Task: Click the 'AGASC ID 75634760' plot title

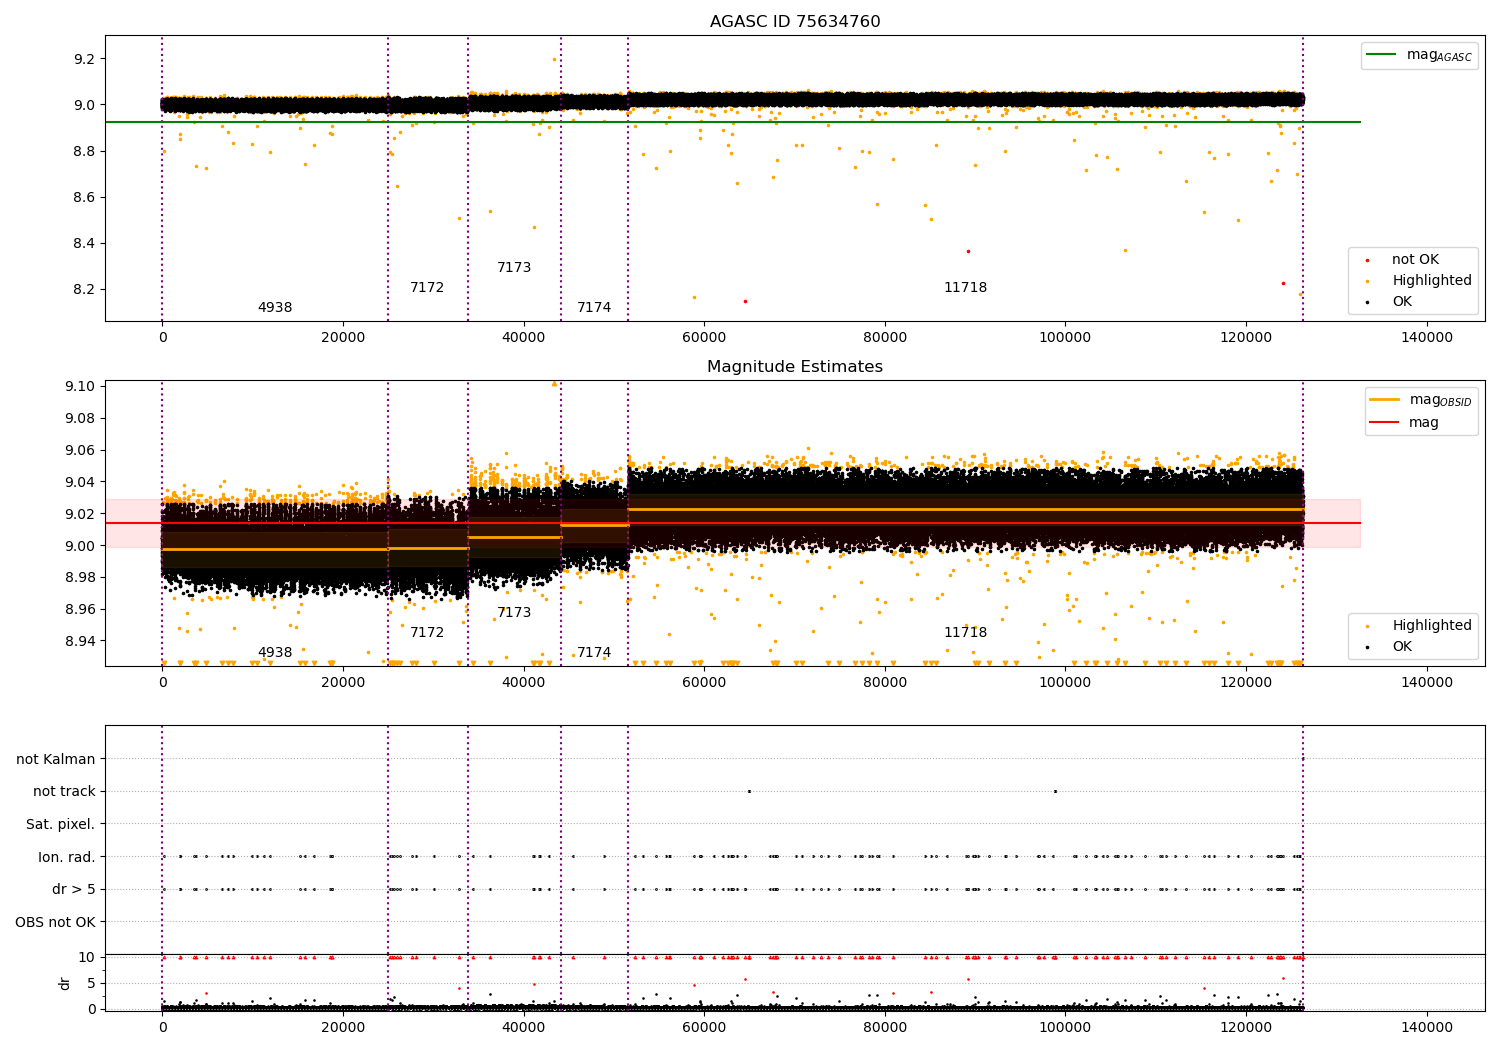Action: coord(795,22)
